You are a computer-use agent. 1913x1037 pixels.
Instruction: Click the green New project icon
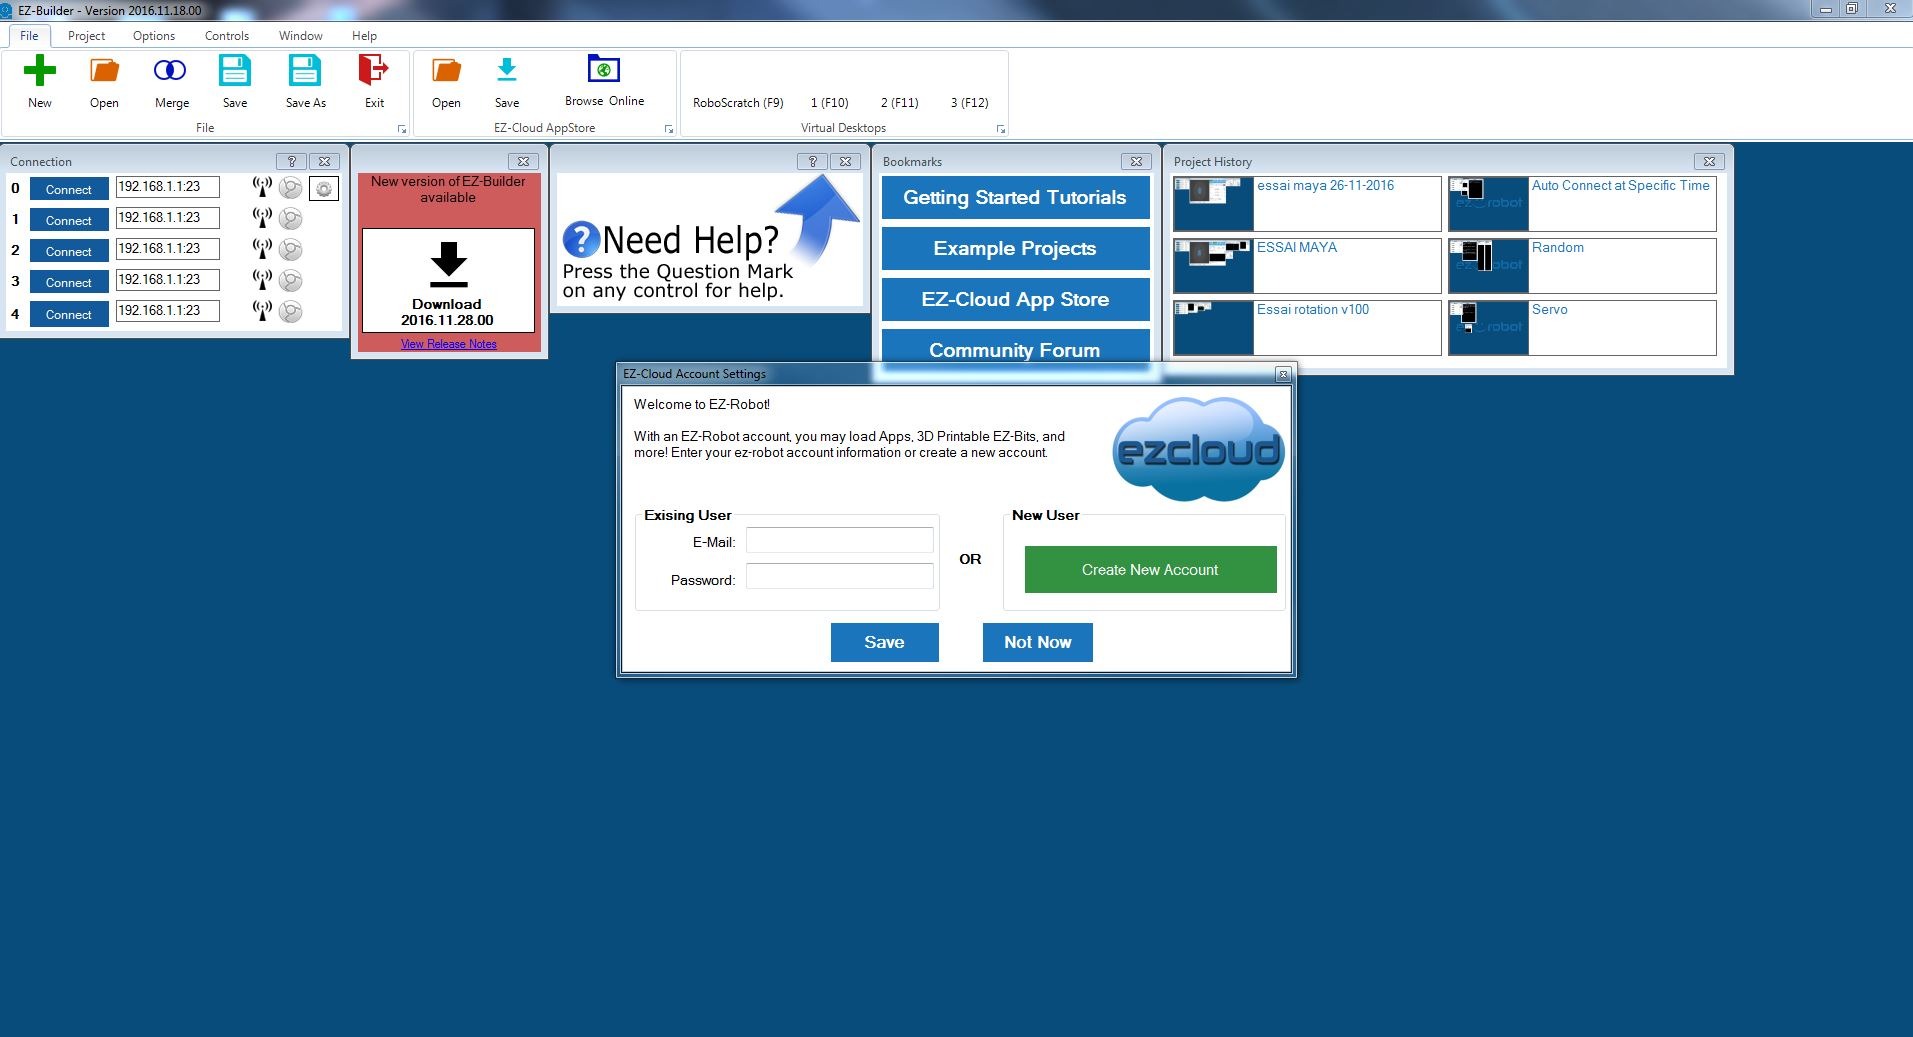40,71
